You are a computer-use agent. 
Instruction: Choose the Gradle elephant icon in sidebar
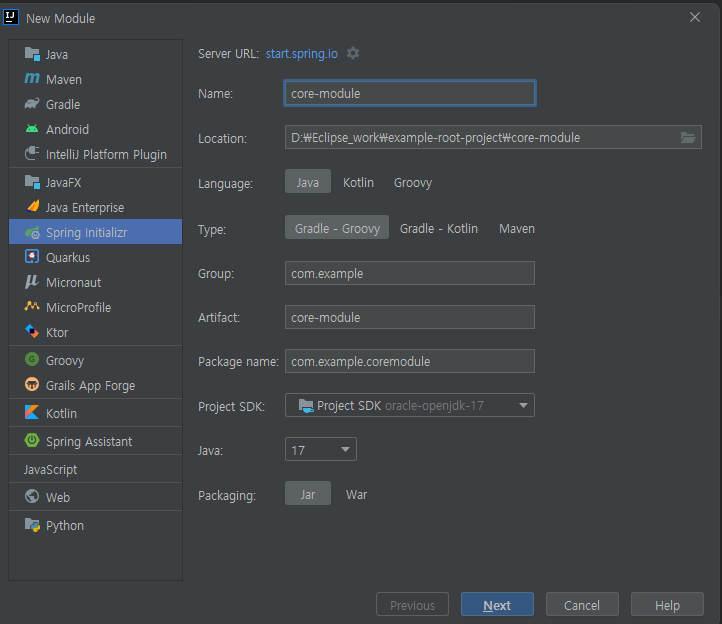[32, 104]
